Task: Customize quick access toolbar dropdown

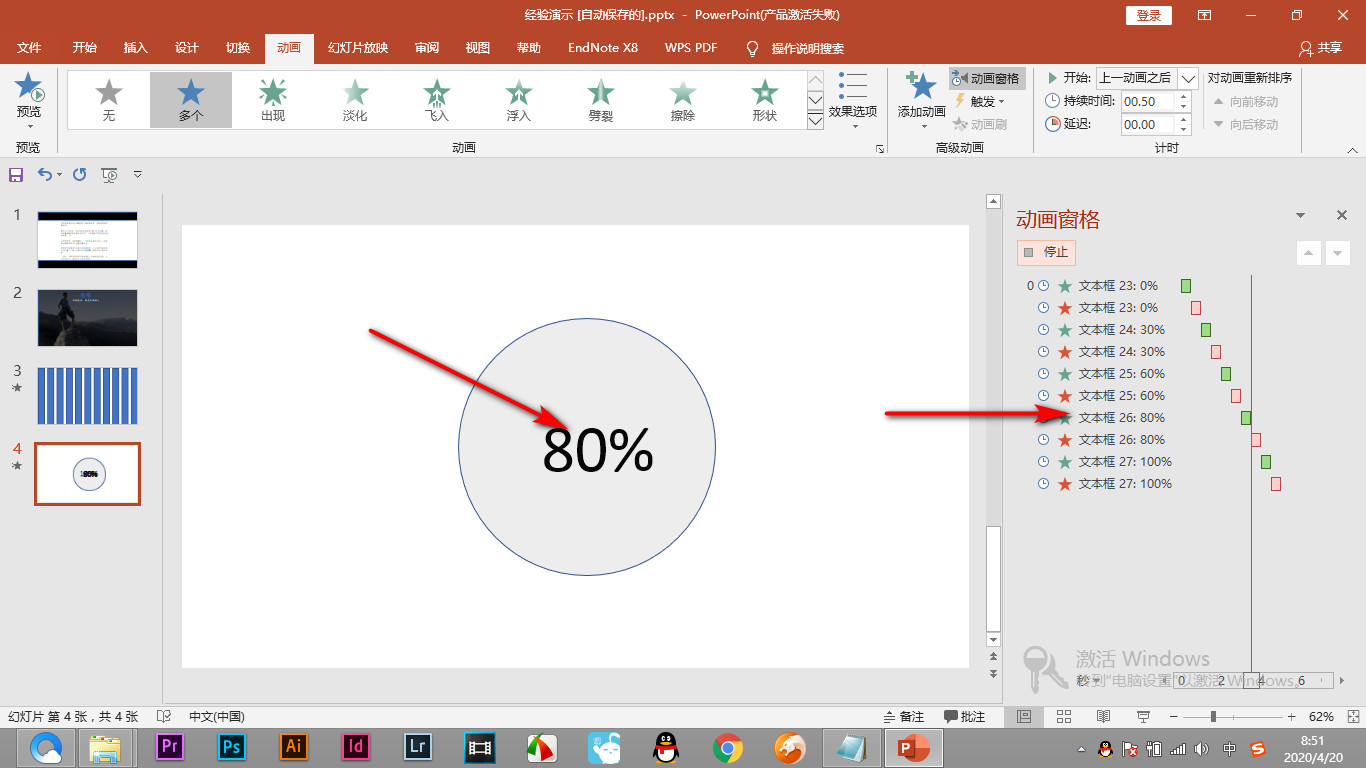Action: (x=138, y=175)
